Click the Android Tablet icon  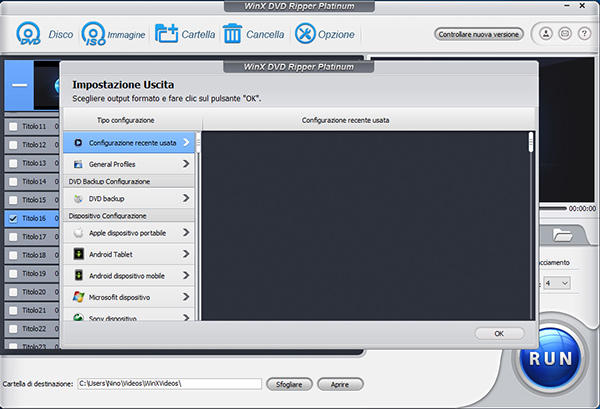(78, 254)
